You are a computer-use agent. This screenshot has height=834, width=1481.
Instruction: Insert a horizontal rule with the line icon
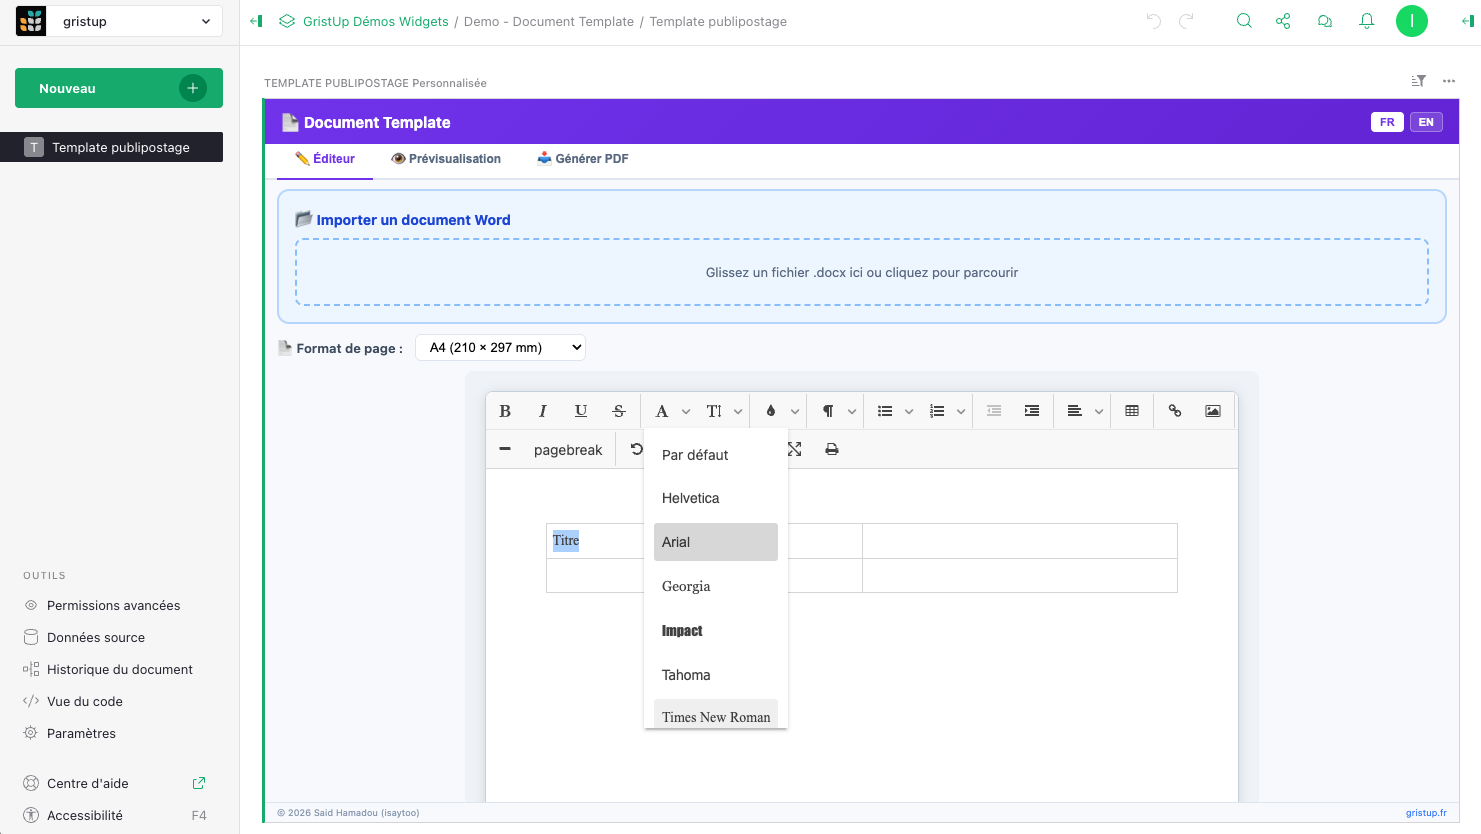coord(505,450)
